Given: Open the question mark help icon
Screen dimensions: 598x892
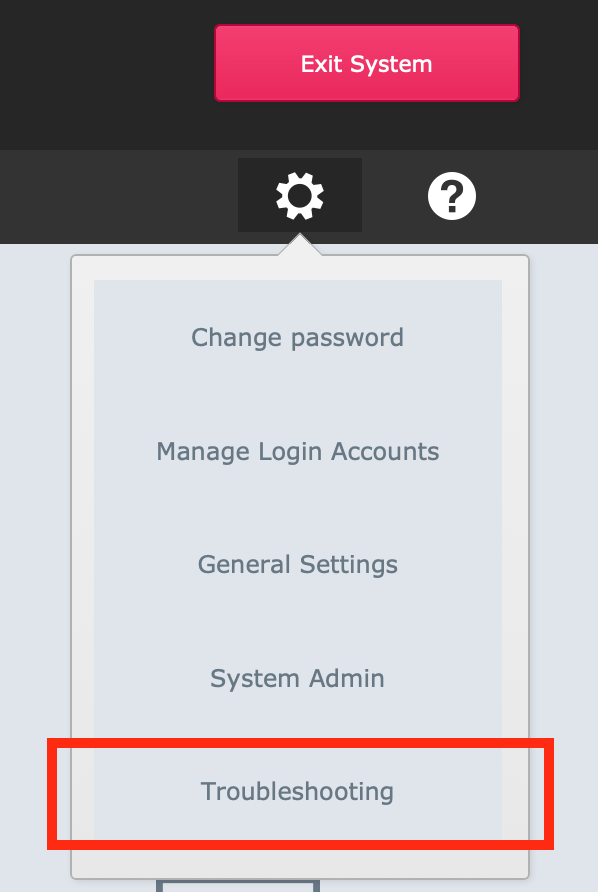Looking at the screenshot, I should click(452, 196).
